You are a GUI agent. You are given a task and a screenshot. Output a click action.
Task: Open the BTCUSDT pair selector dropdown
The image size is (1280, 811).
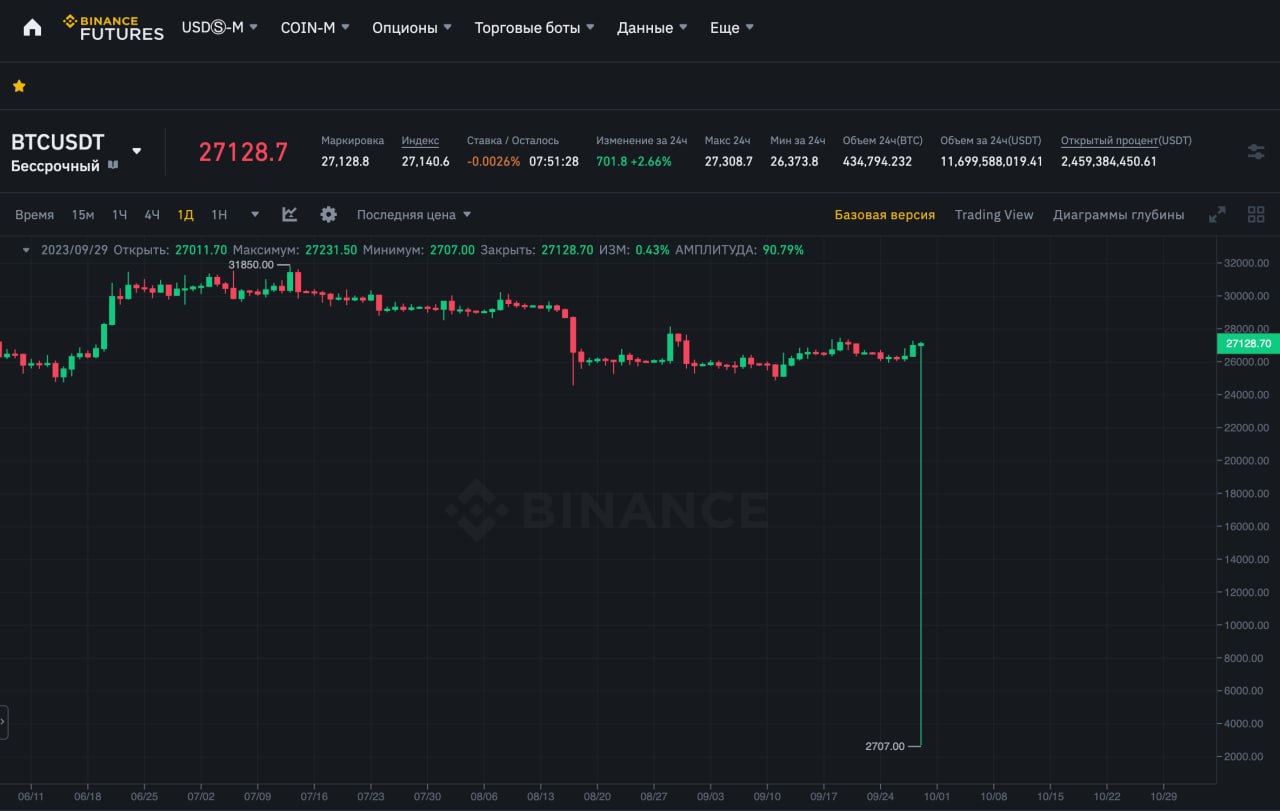tap(137, 152)
